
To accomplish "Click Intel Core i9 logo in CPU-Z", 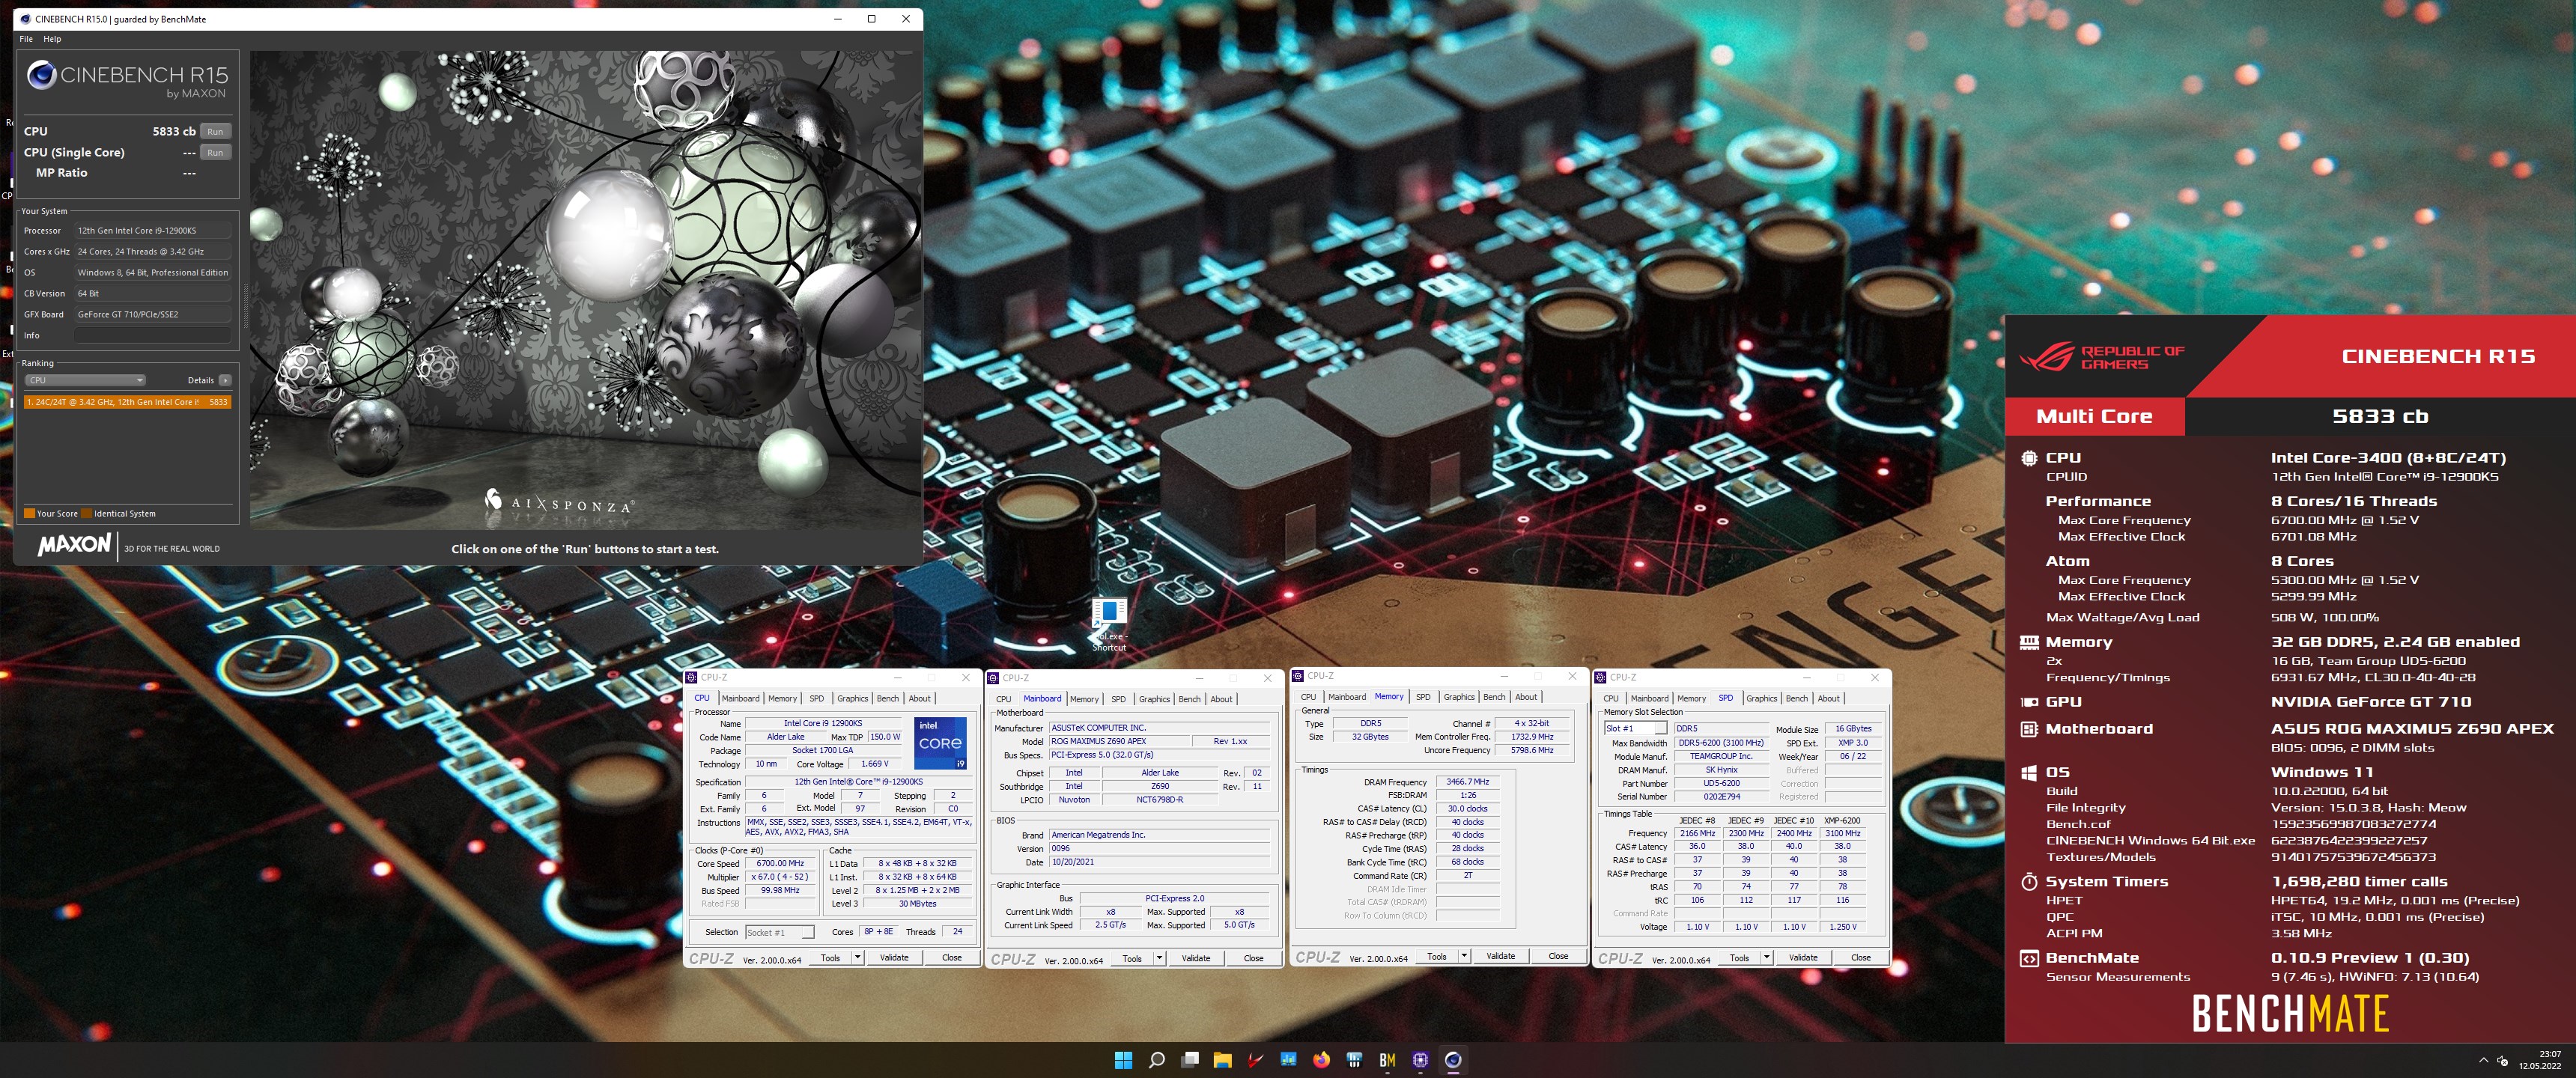I will coord(940,743).
